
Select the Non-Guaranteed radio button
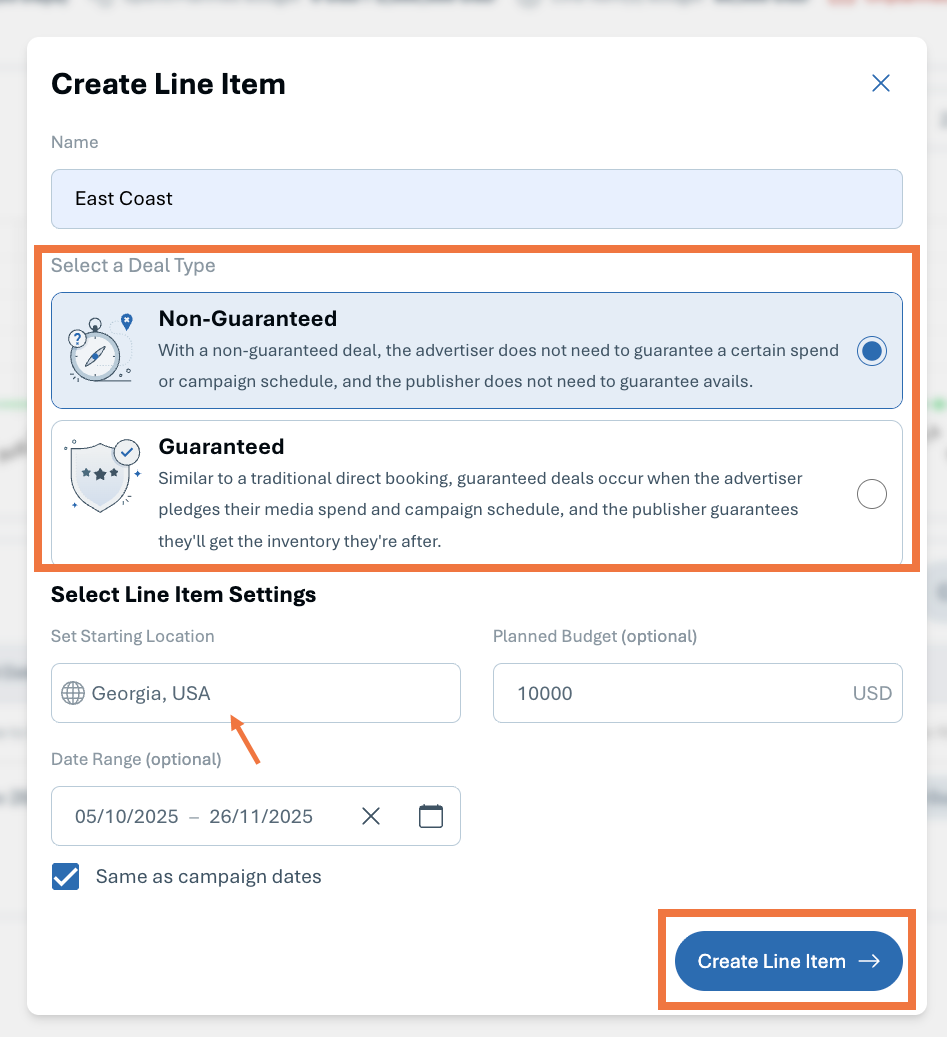point(872,351)
